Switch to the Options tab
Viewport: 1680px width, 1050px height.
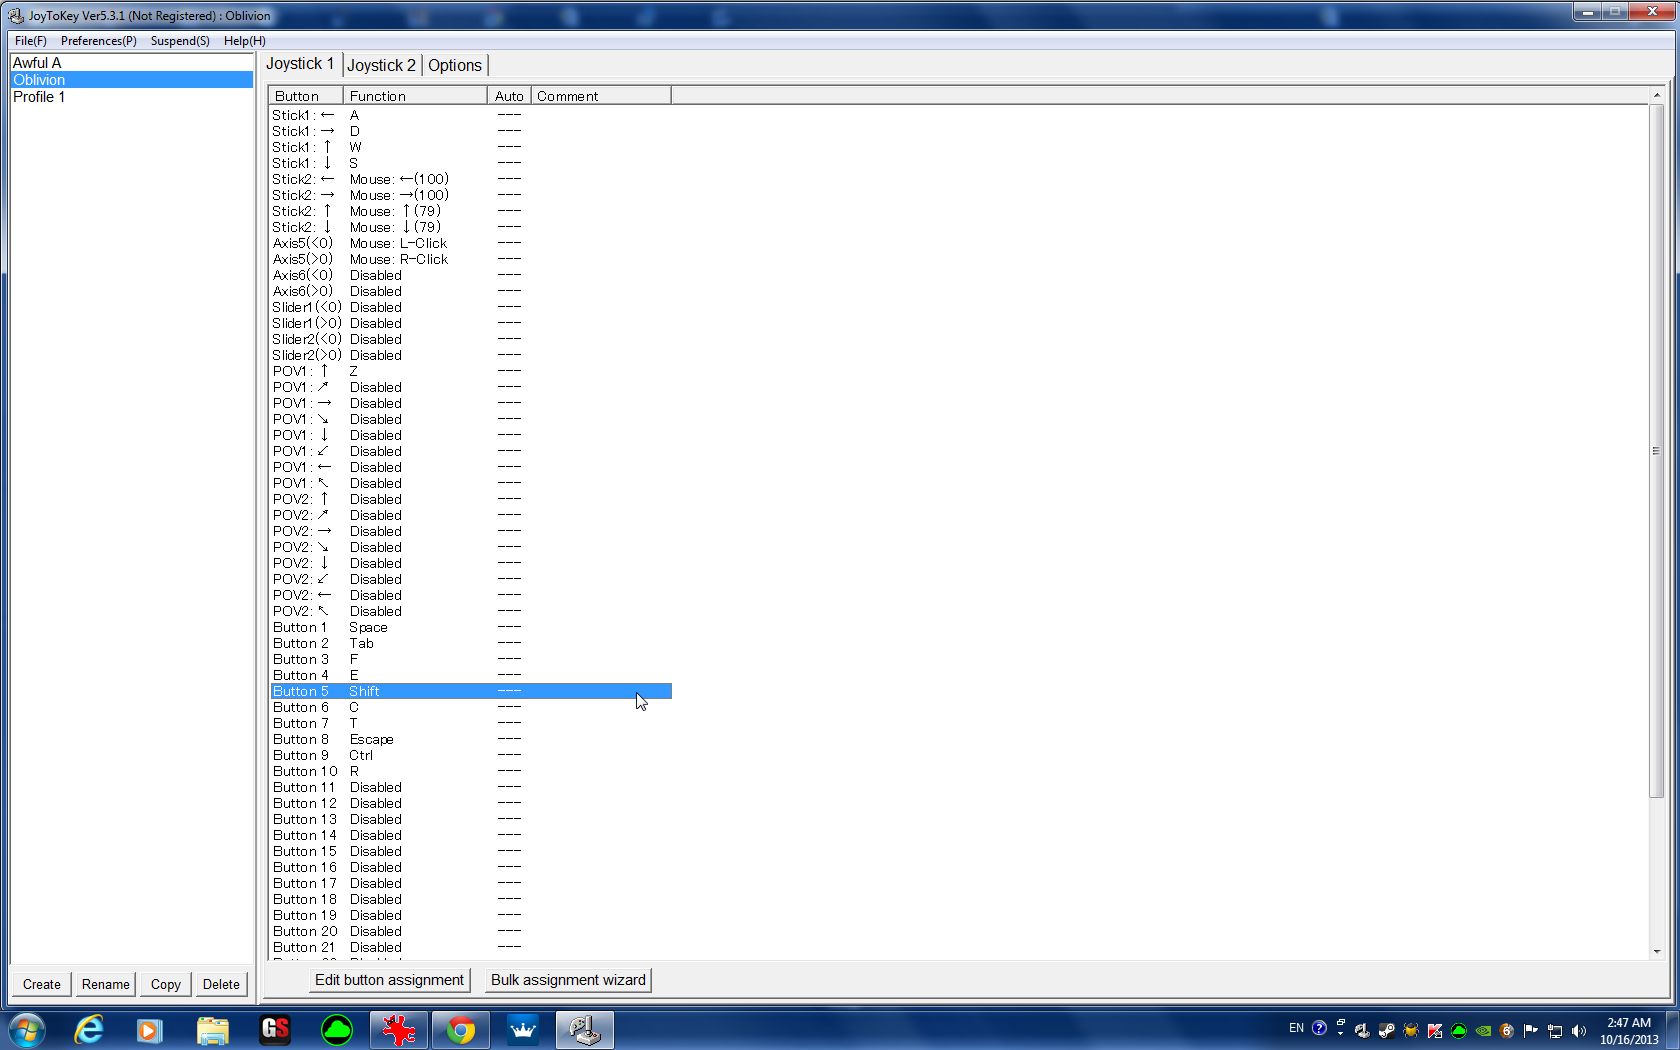point(455,65)
